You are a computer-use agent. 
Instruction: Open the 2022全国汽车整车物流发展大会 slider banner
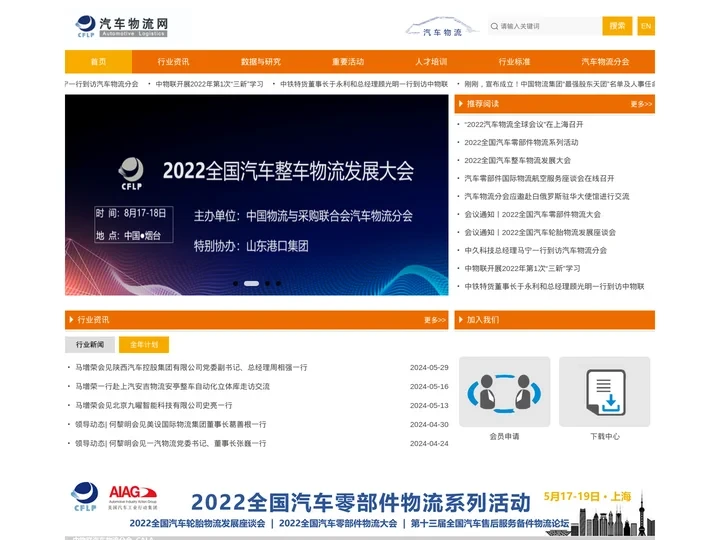[256, 195]
